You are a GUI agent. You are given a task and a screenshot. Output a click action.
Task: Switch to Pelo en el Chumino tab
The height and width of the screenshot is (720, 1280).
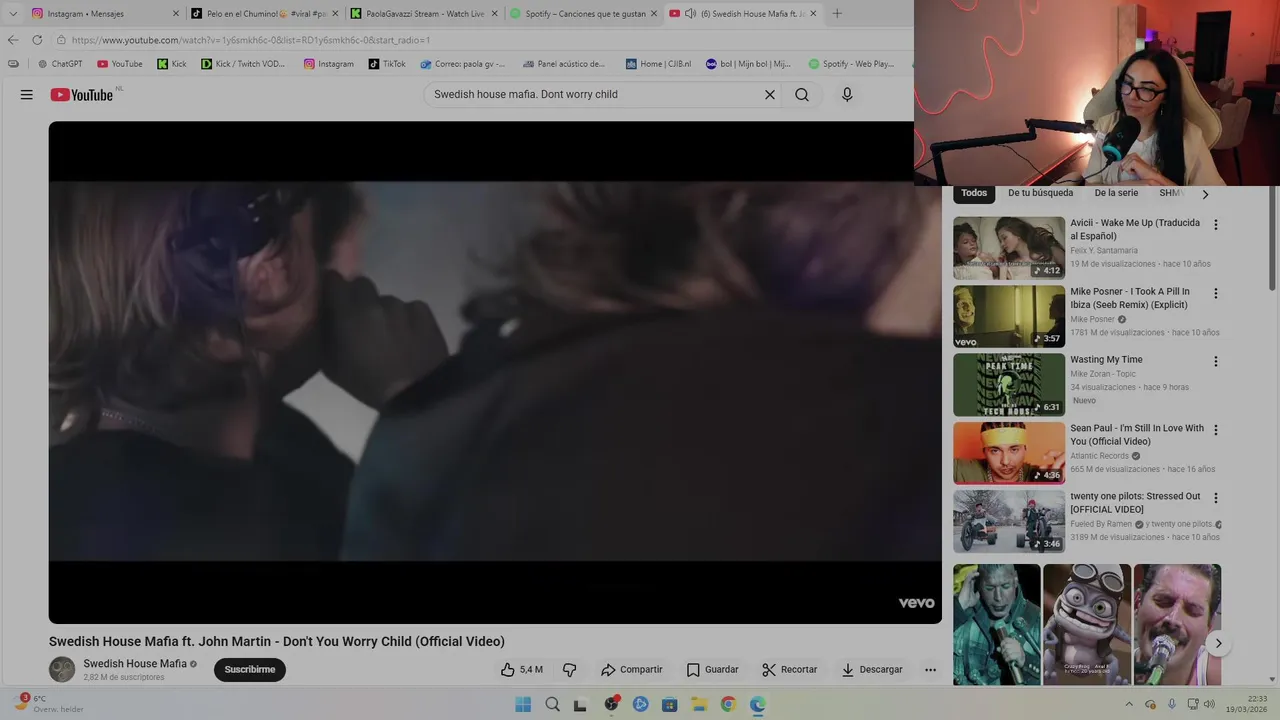click(x=264, y=14)
